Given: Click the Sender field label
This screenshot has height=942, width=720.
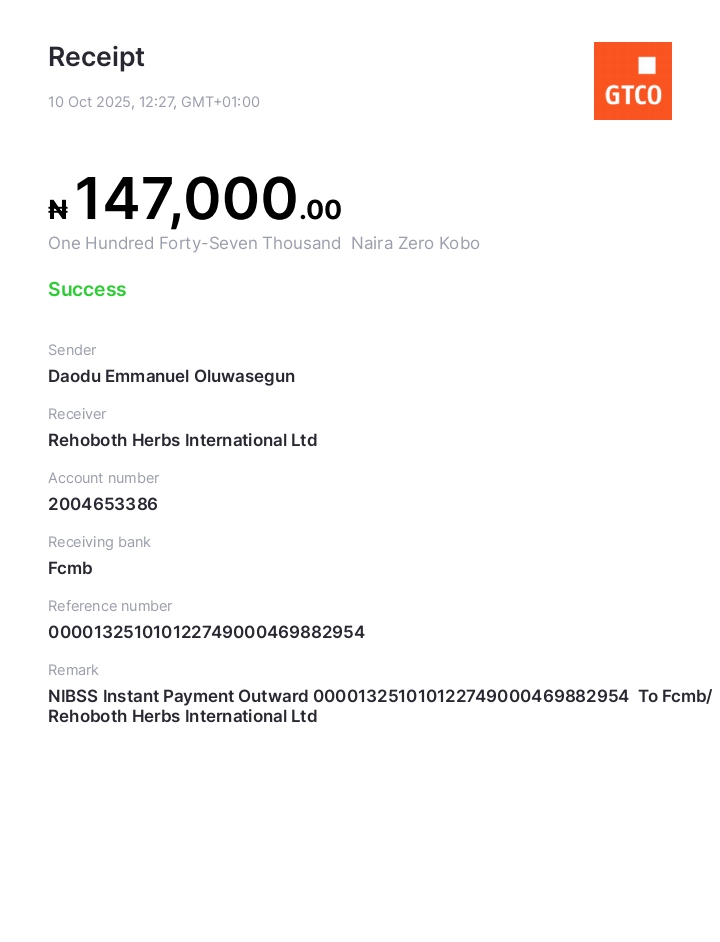Looking at the screenshot, I should [x=72, y=350].
